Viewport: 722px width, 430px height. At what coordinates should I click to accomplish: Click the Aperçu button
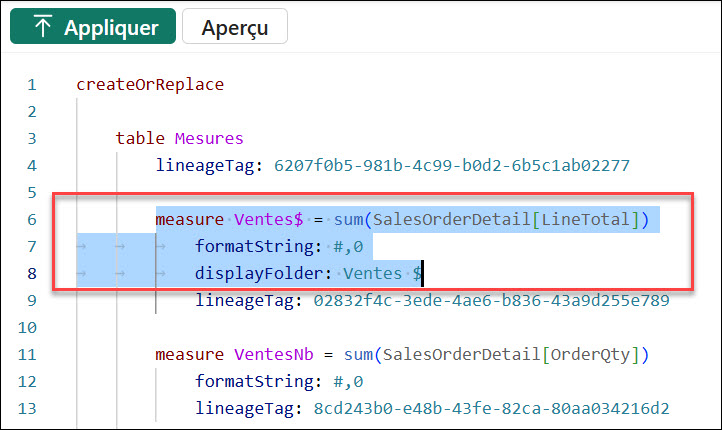[x=234, y=27]
